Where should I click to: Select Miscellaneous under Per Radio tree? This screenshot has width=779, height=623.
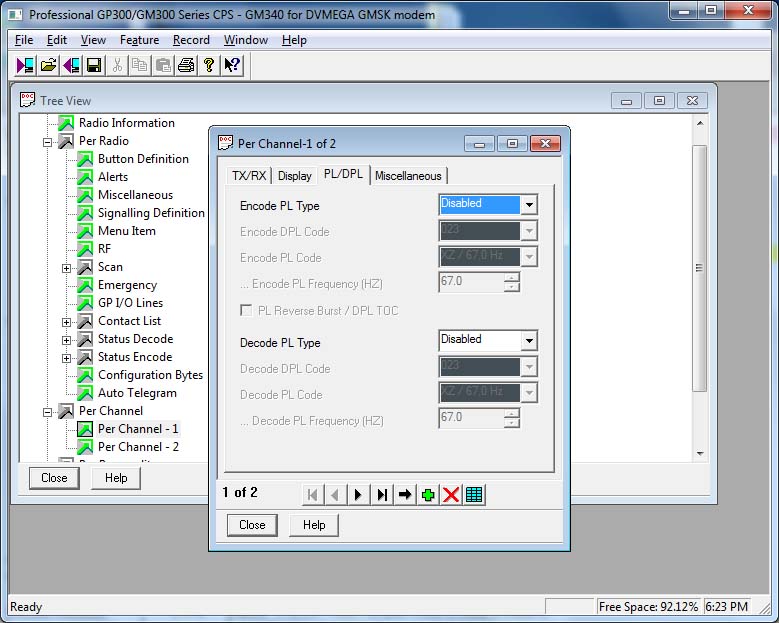pyautogui.click(x=136, y=195)
